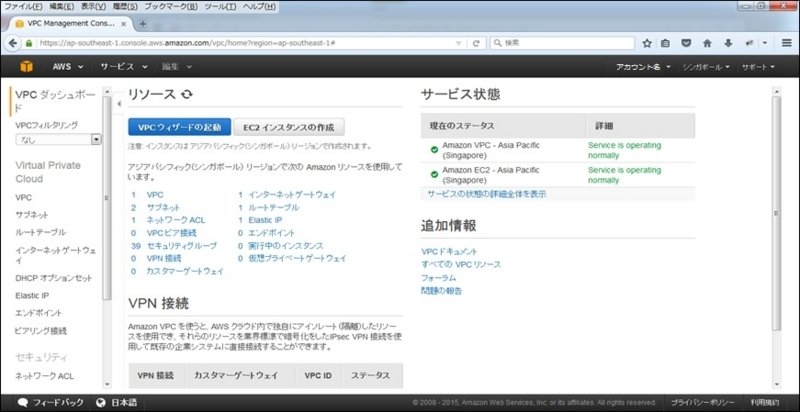The image size is (800, 412).
Task: Click the bookmark star icon
Action: click(x=648, y=43)
